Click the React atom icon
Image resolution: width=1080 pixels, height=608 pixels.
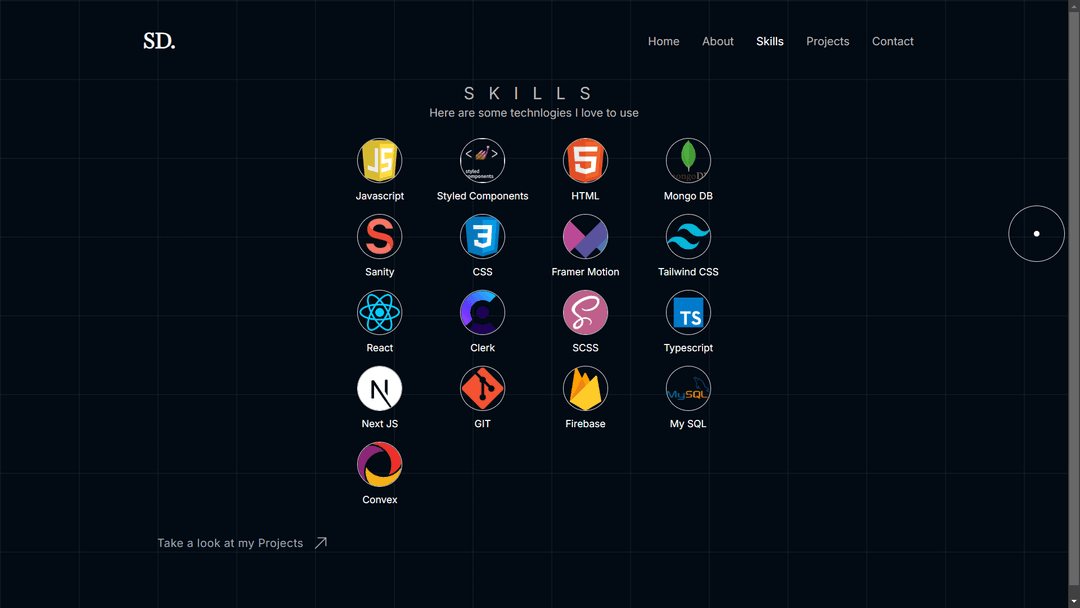click(x=380, y=312)
